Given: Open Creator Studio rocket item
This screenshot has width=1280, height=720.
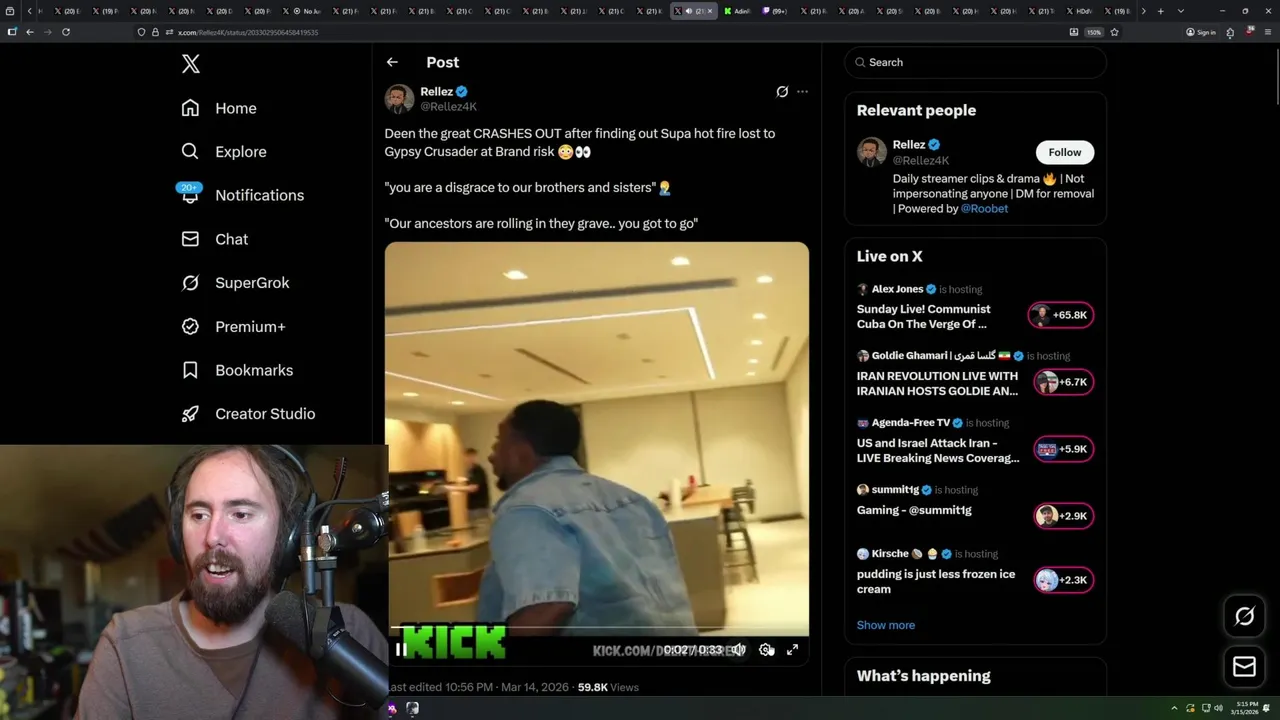Looking at the screenshot, I should [x=248, y=413].
